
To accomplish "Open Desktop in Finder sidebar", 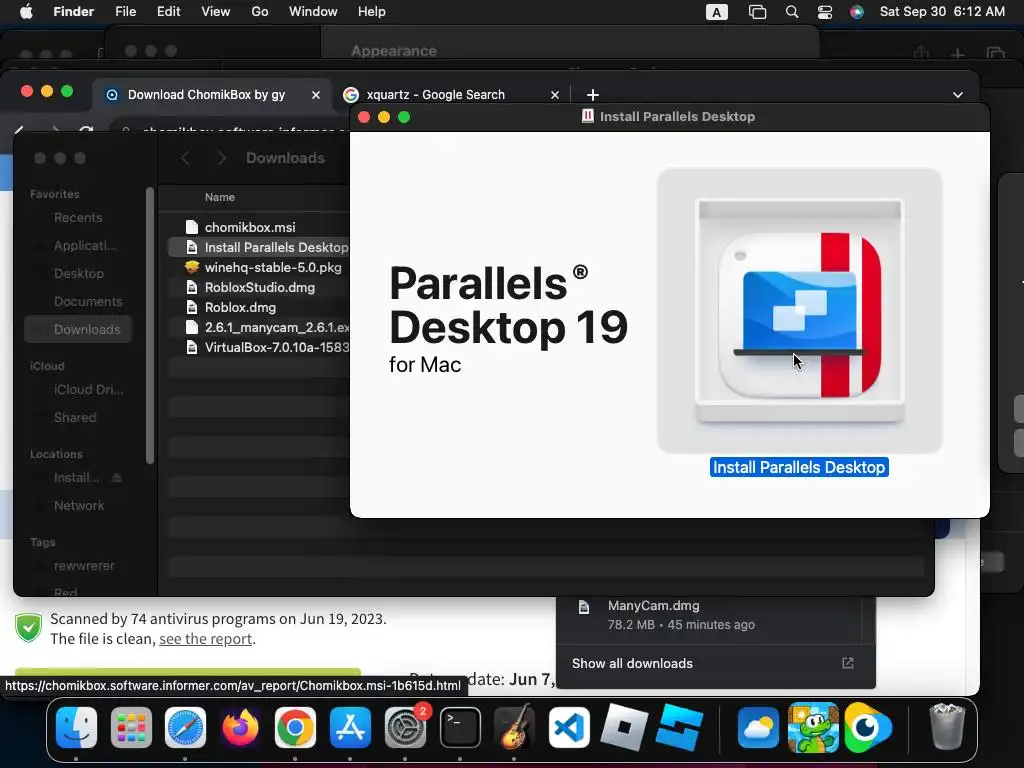I will 78,274.
